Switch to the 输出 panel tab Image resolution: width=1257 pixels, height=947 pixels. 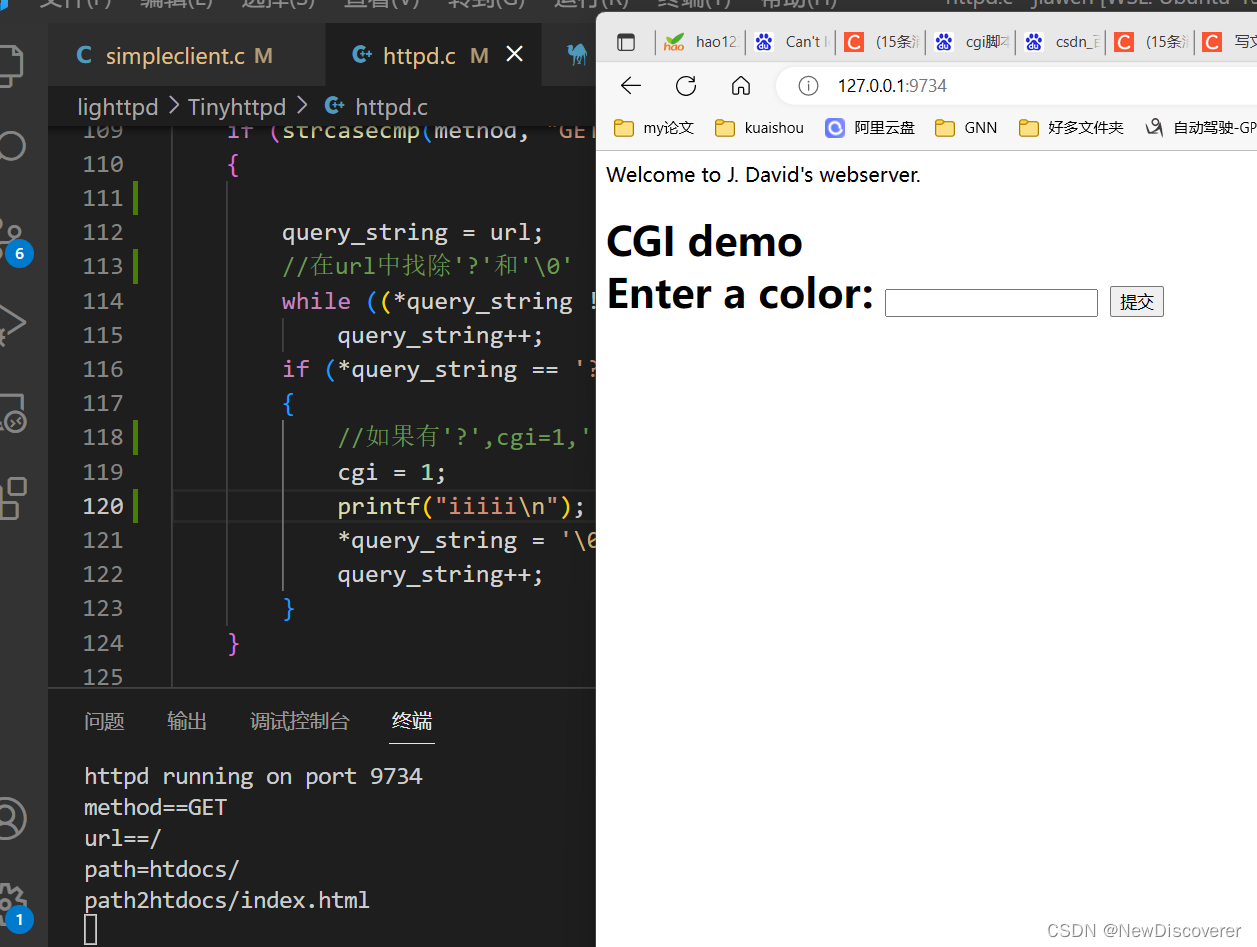click(186, 720)
